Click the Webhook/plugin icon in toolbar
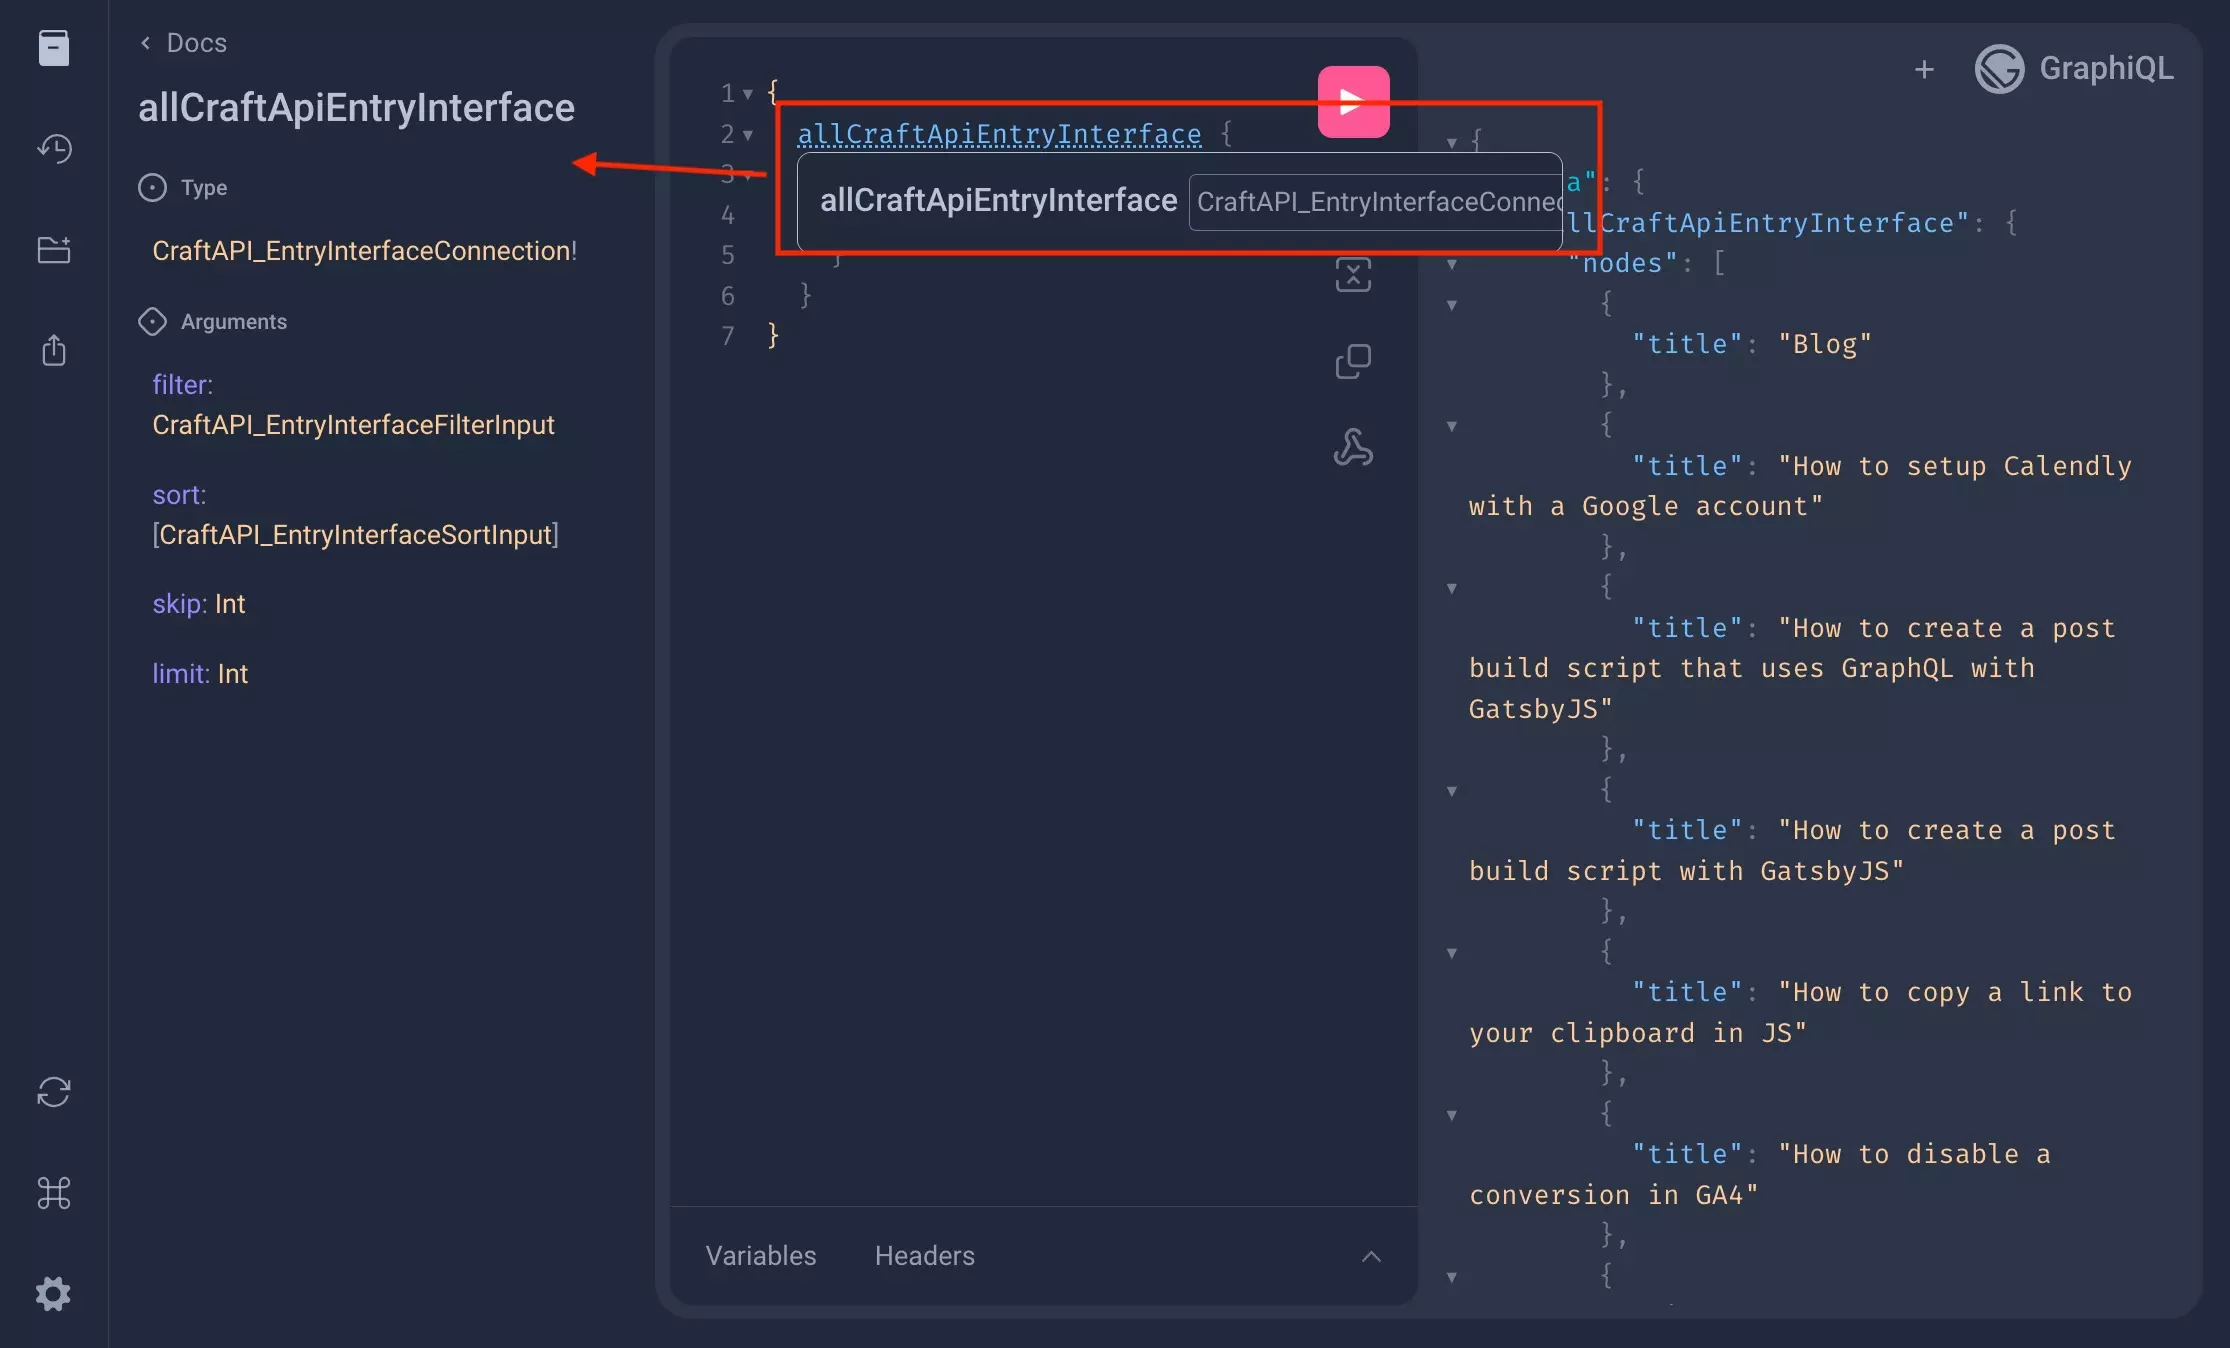The image size is (2230, 1348). coord(1352,446)
